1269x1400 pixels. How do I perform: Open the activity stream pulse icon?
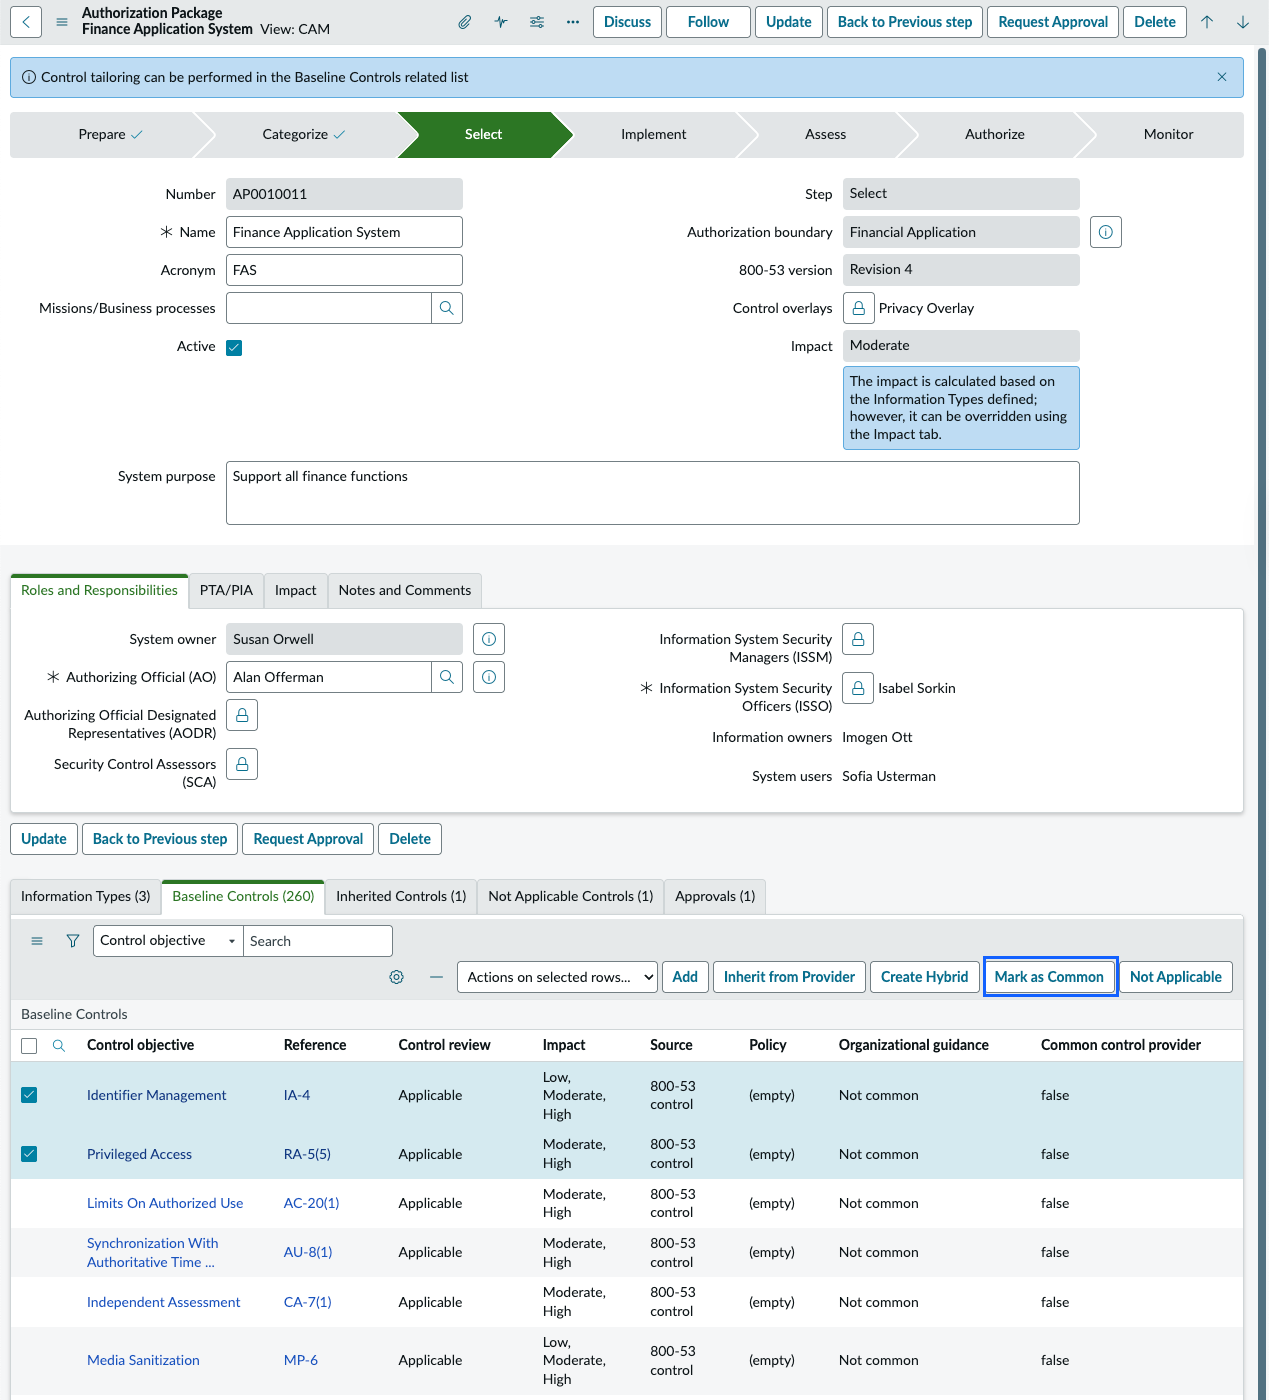tap(501, 22)
